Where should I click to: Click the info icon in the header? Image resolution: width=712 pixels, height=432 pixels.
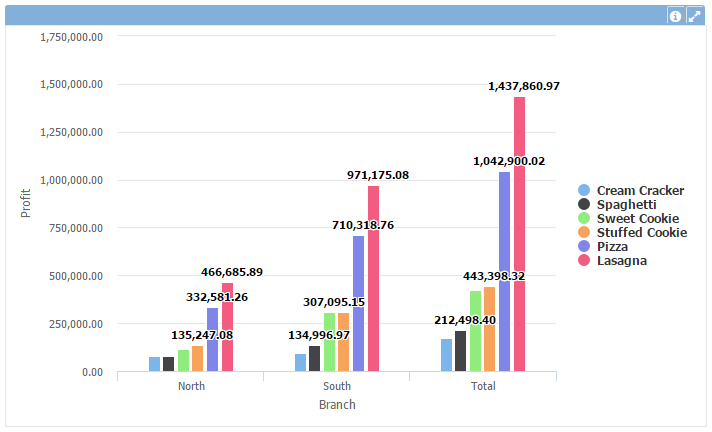point(675,16)
